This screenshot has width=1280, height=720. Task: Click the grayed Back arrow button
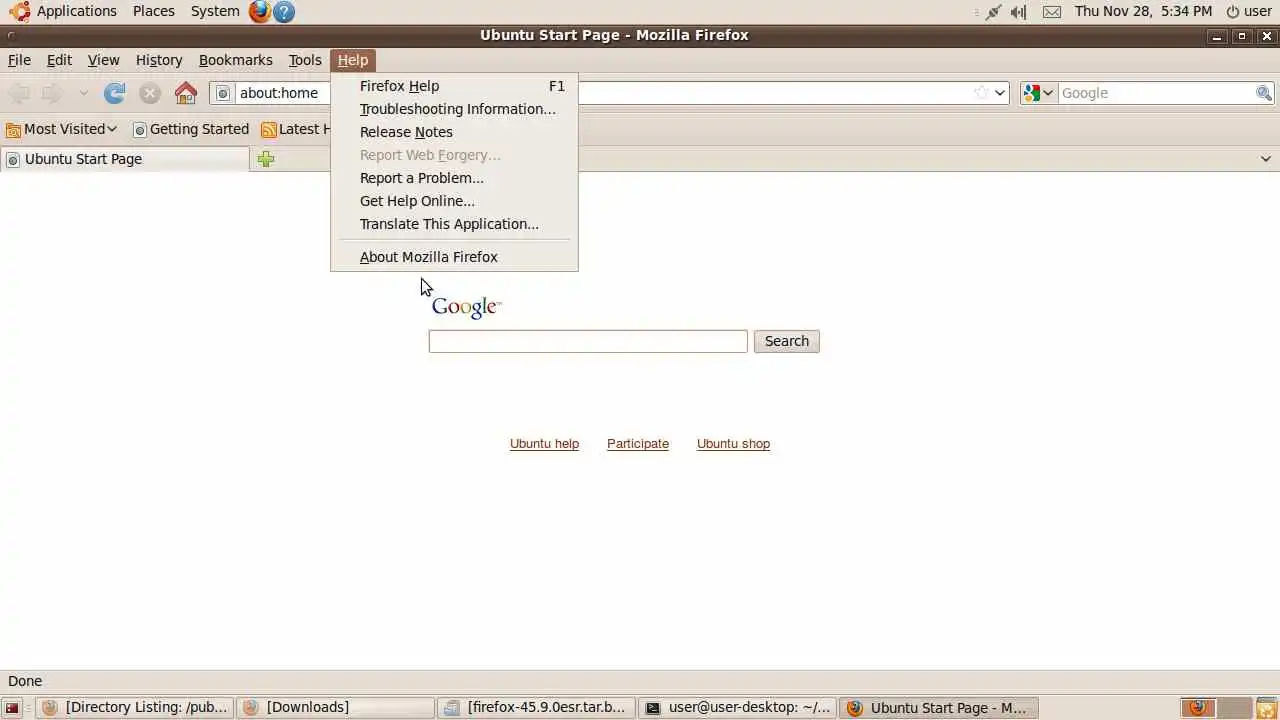(19, 93)
